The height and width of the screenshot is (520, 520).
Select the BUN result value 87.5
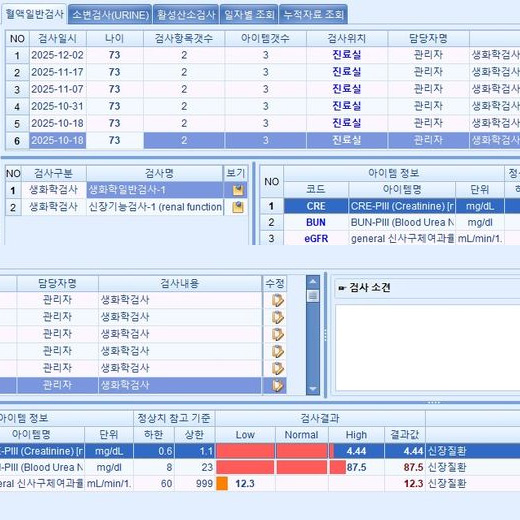pyautogui.click(x=405, y=467)
